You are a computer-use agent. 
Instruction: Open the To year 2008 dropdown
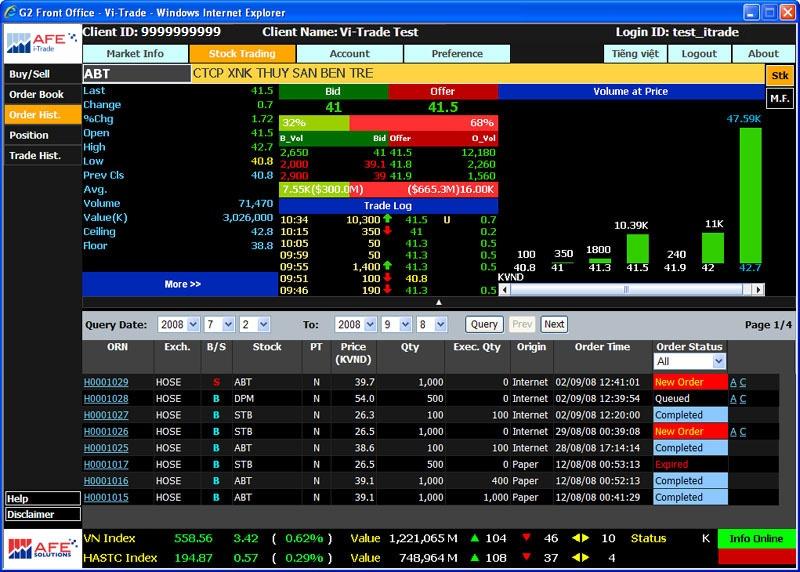(x=356, y=325)
